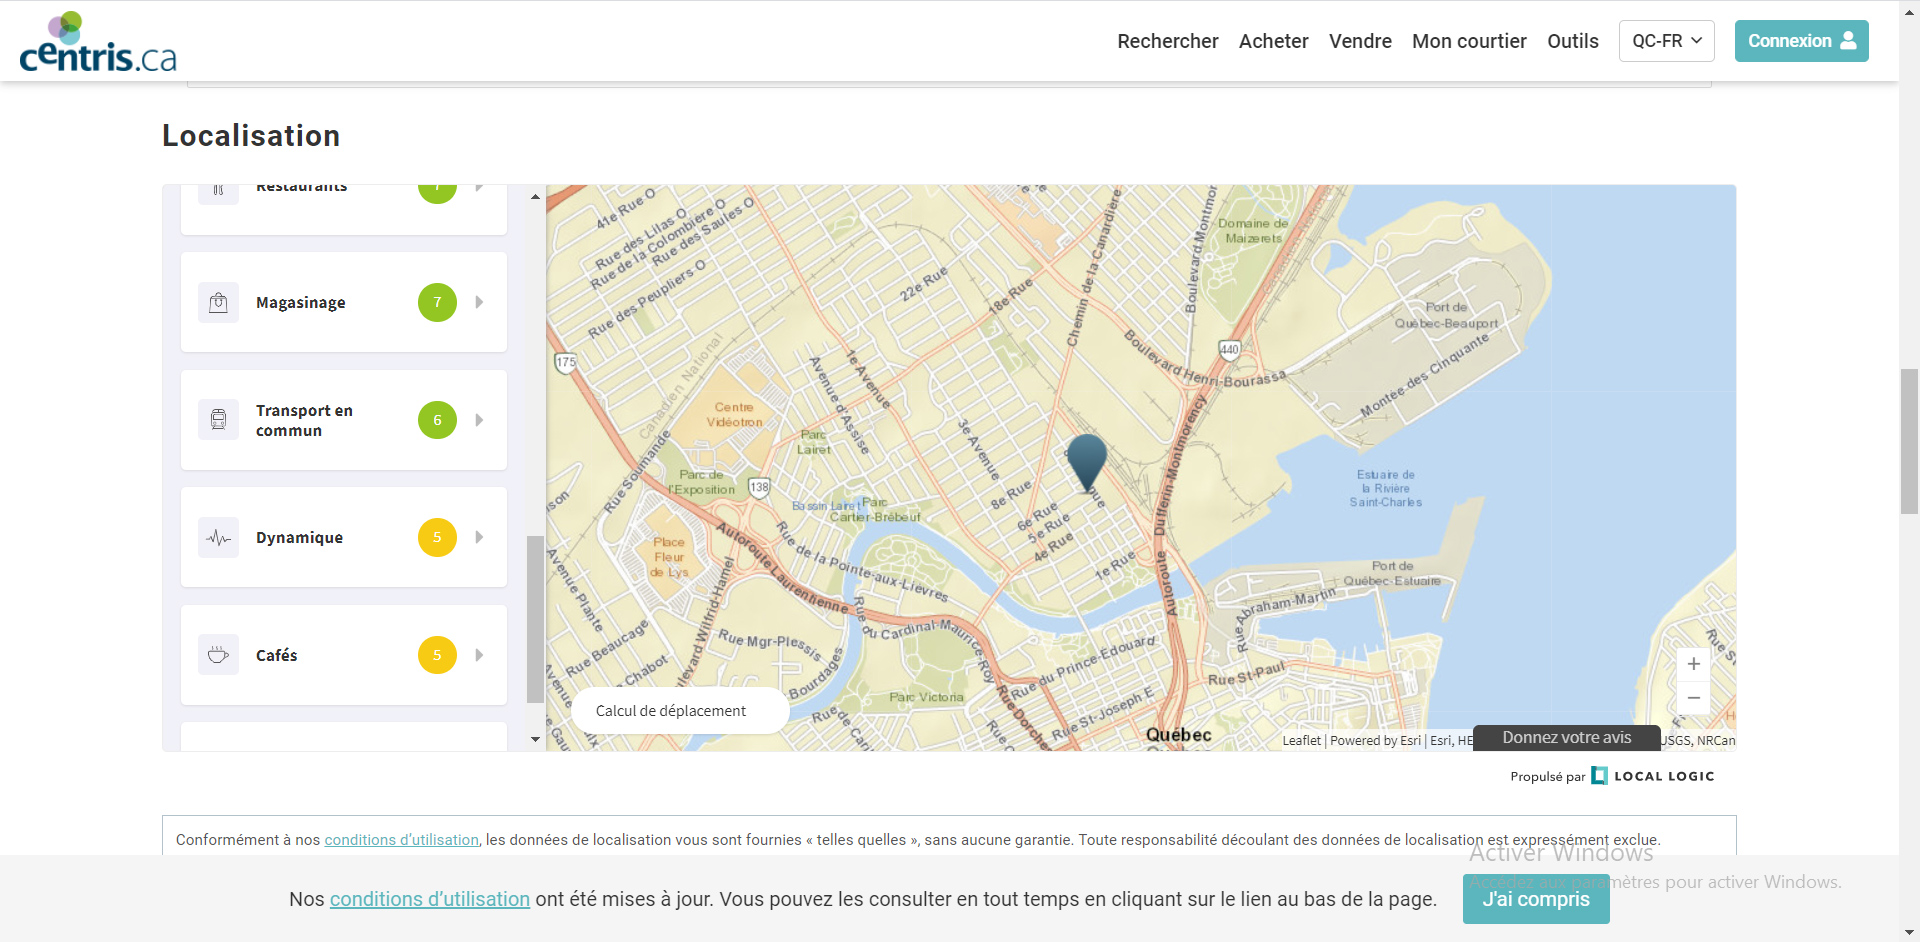
Task: Click the Magasinage score badge 7
Action: [x=437, y=302]
